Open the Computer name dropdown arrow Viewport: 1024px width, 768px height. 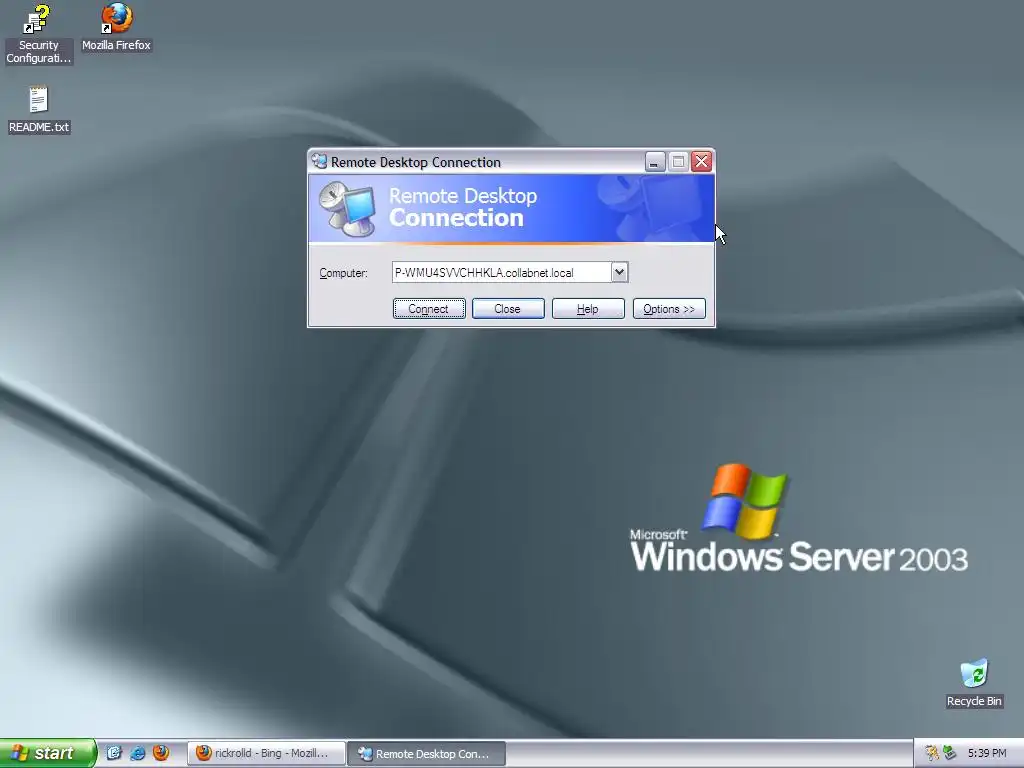point(619,272)
